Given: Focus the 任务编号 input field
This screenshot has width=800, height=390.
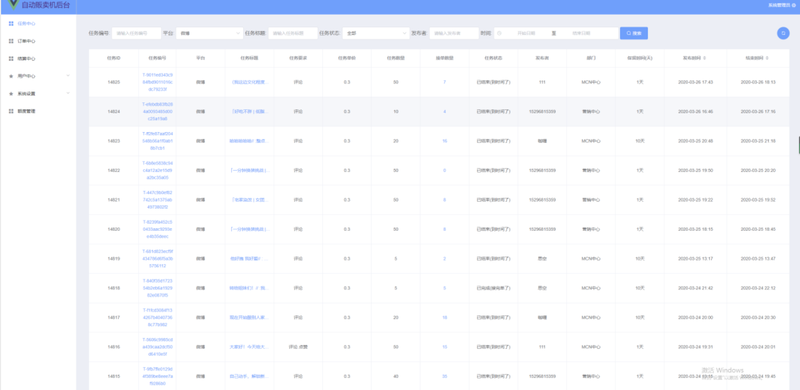Looking at the screenshot, I should (x=136, y=33).
